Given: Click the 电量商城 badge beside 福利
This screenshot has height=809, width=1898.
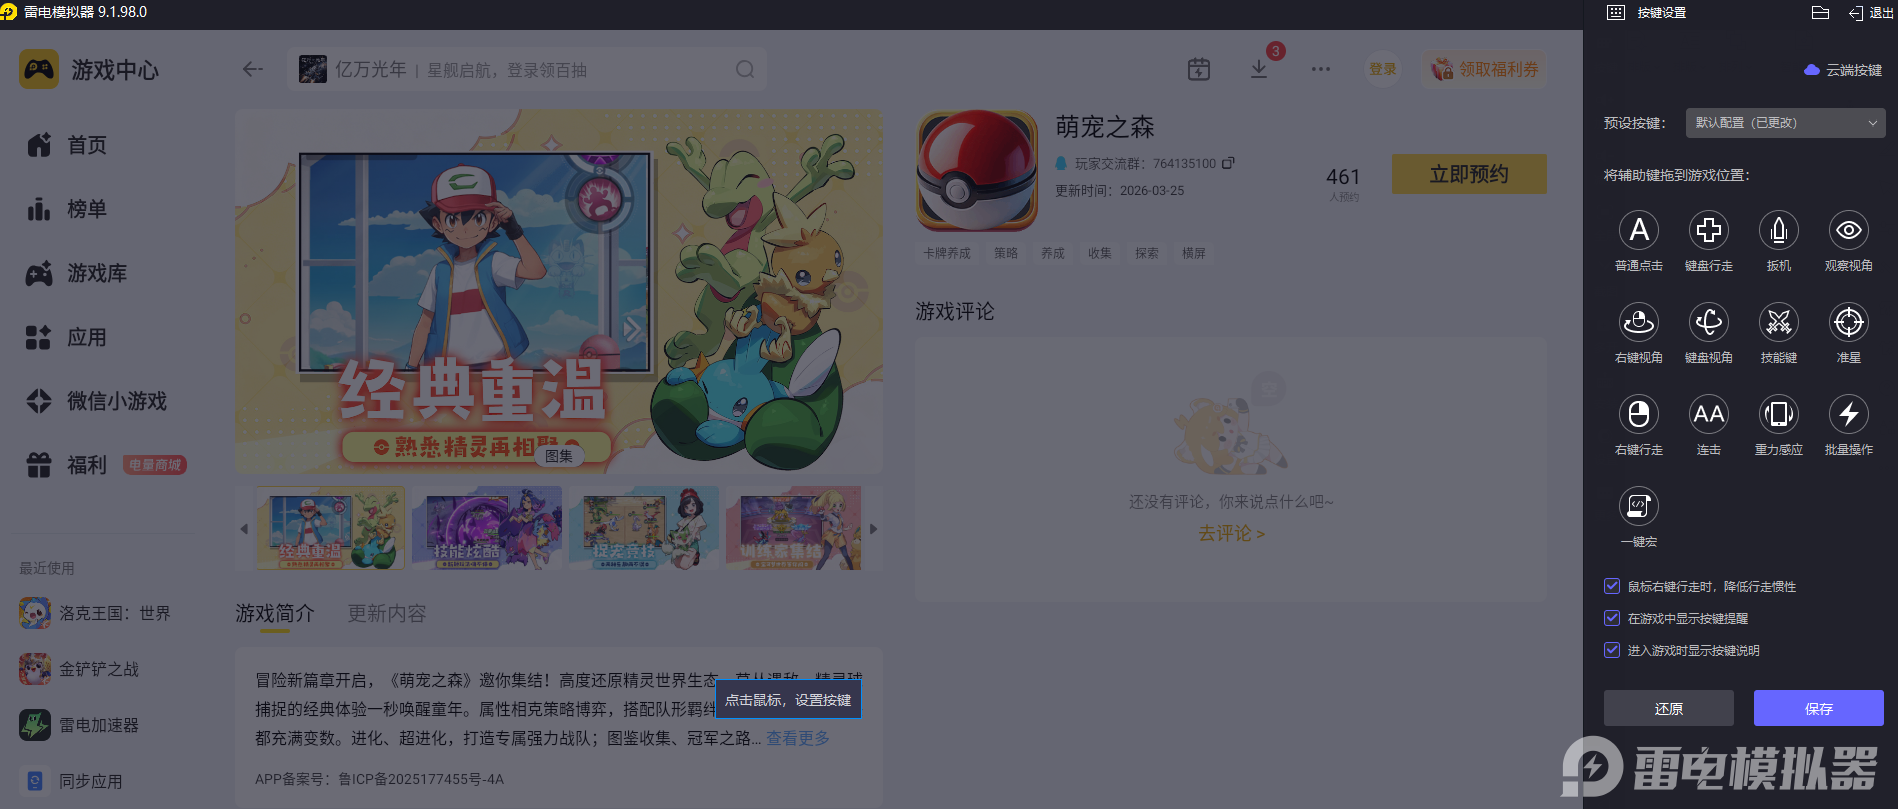Looking at the screenshot, I should 155,465.
